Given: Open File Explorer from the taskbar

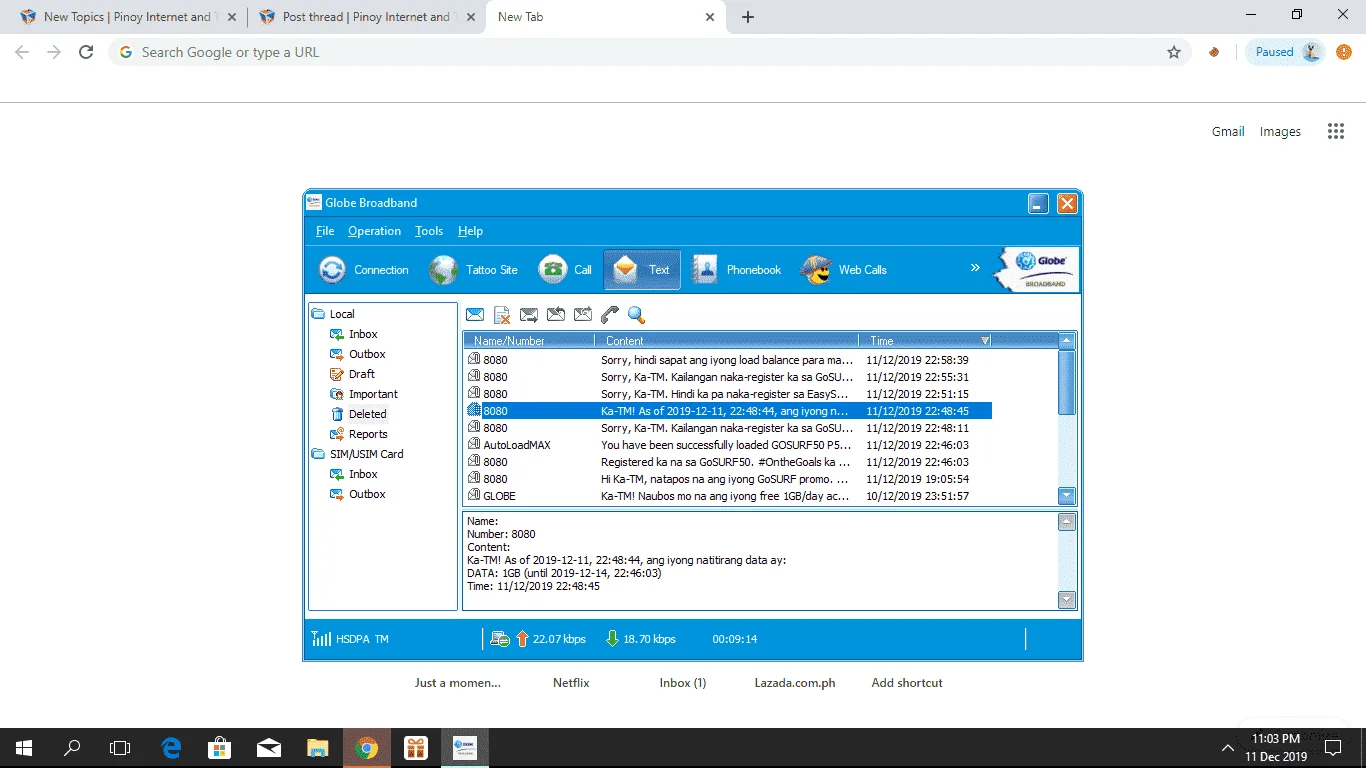Looking at the screenshot, I should (317, 748).
